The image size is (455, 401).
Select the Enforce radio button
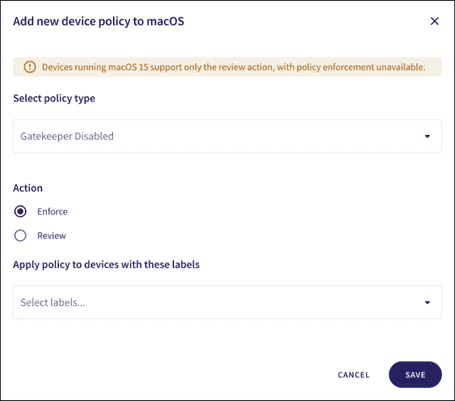(20, 211)
